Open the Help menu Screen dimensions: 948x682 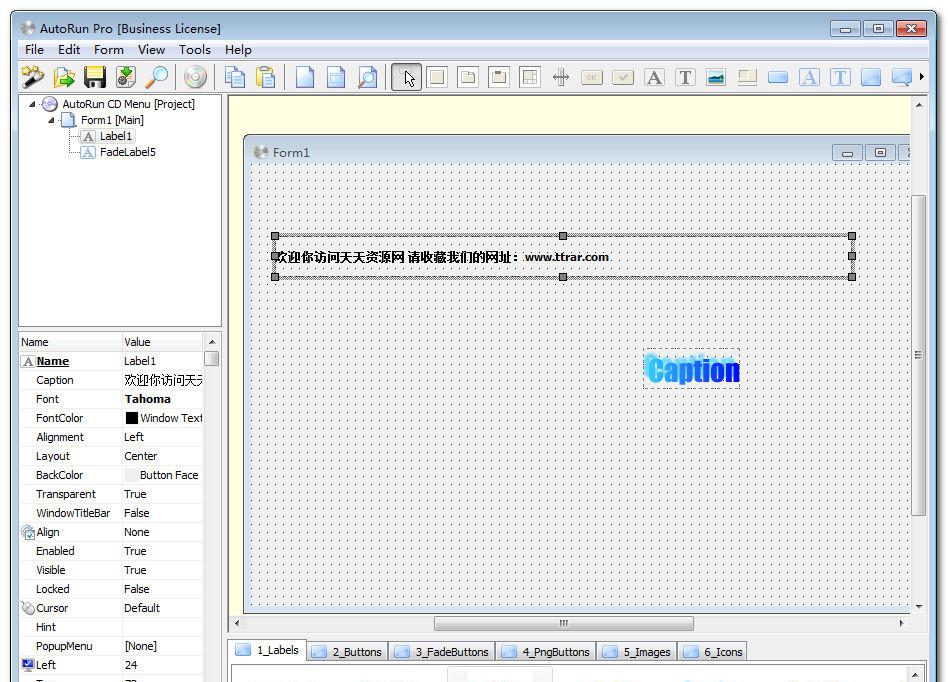click(238, 50)
